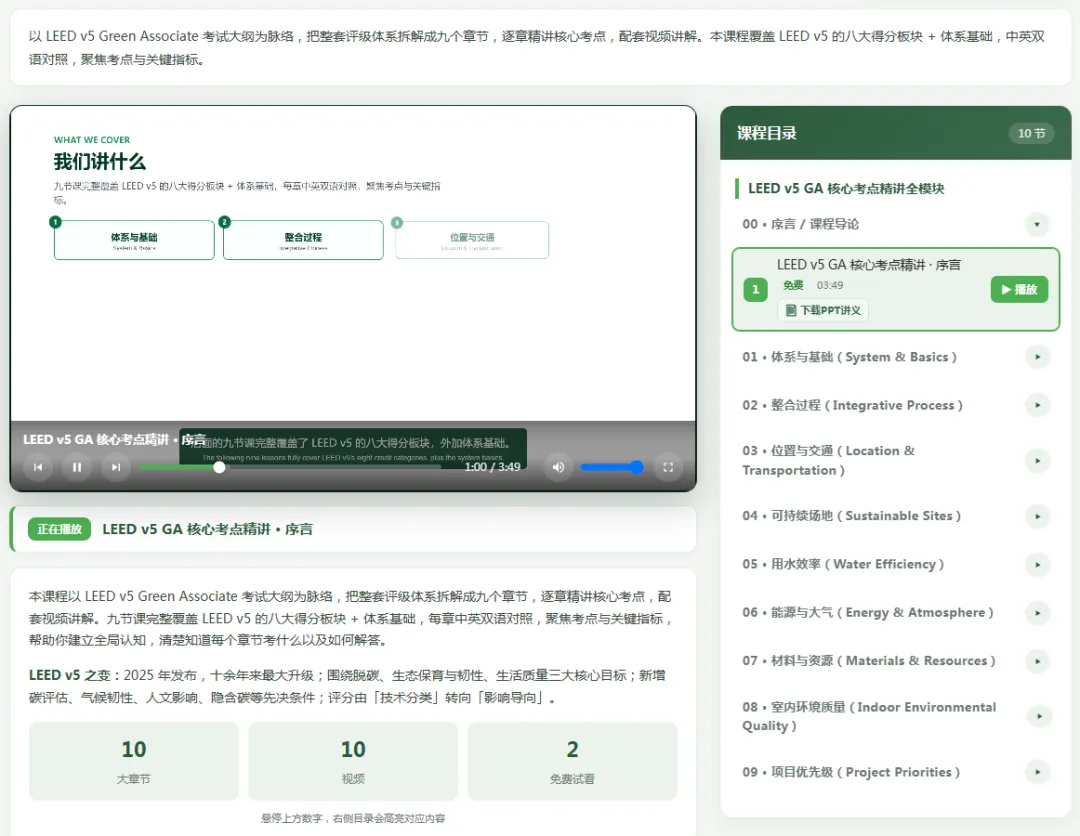Mute the video volume speaker icon
Image resolution: width=1080 pixels, height=836 pixels.
tap(558, 467)
